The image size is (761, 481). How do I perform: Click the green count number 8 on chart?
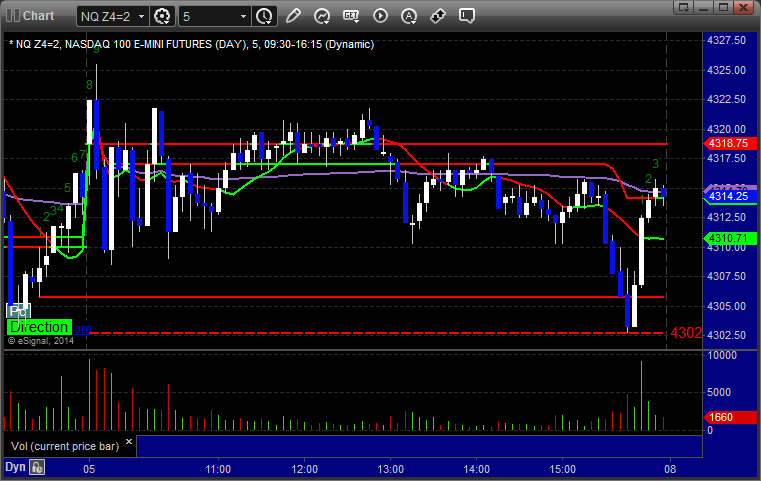coord(89,85)
